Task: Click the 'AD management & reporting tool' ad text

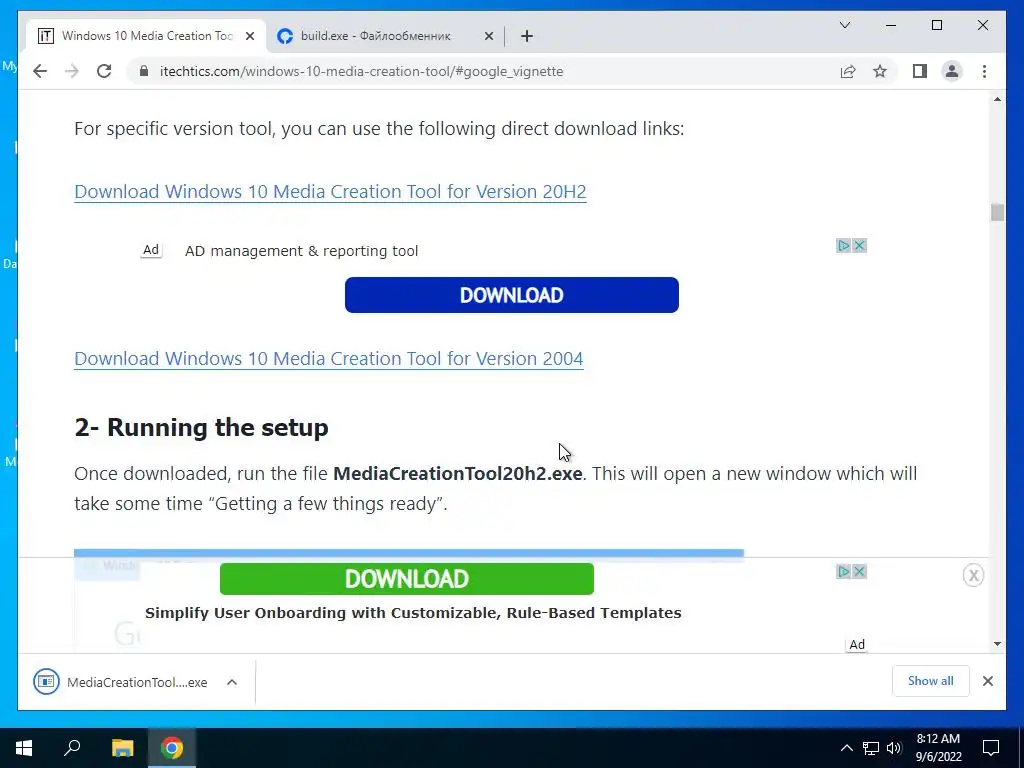Action: pyautogui.click(x=301, y=251)
